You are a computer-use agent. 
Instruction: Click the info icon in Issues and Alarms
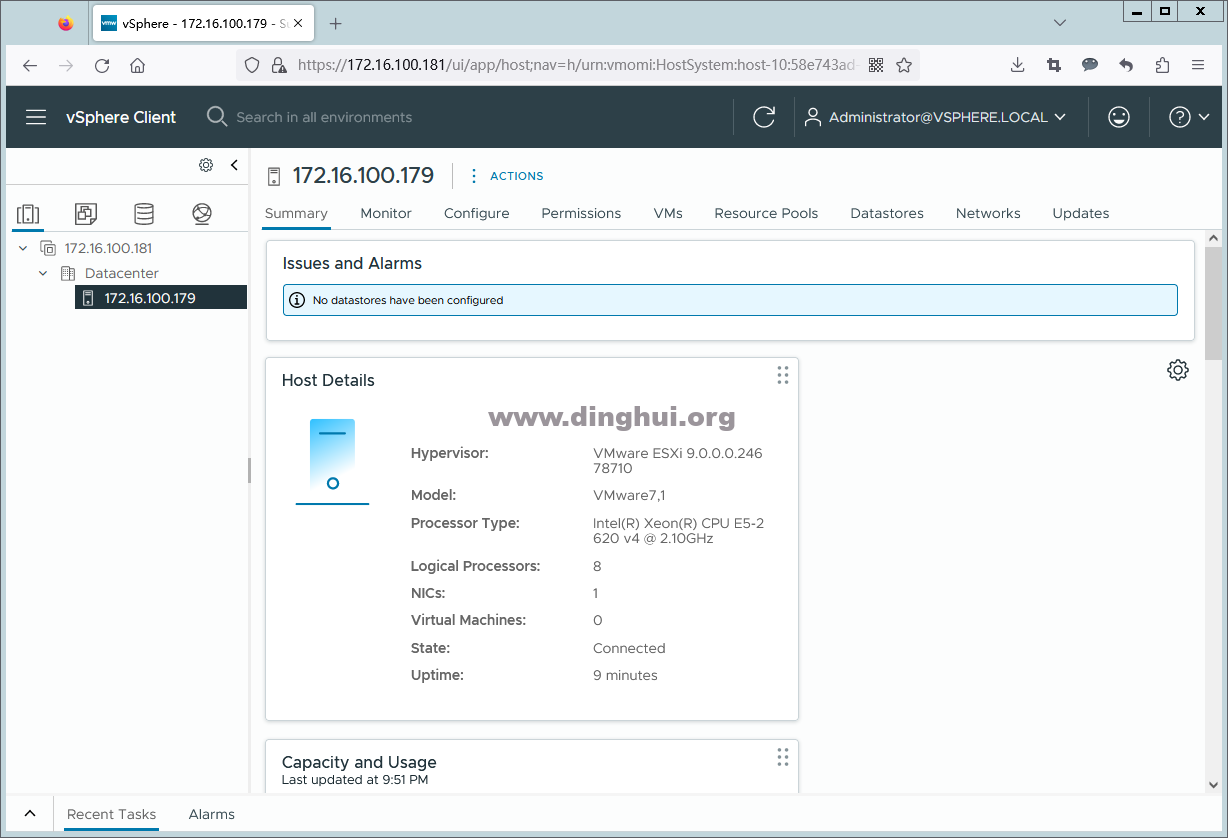(297, 300)
